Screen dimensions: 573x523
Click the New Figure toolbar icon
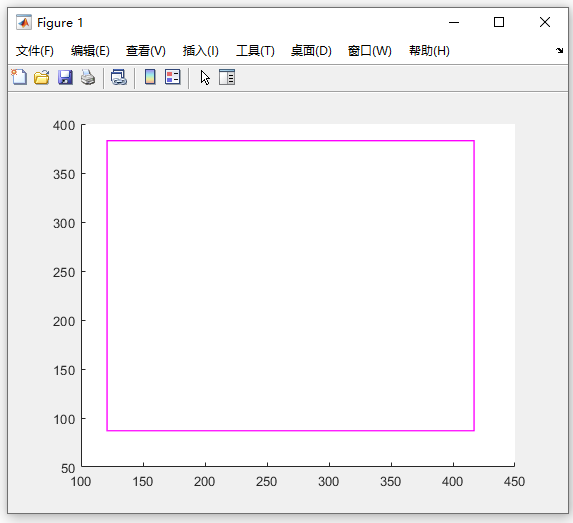click(19, 77)
